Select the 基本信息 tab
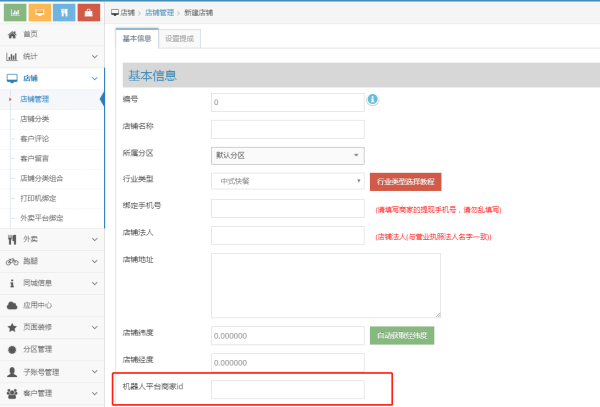This screenshot has height=407, width=600. (x=135, y=39)
